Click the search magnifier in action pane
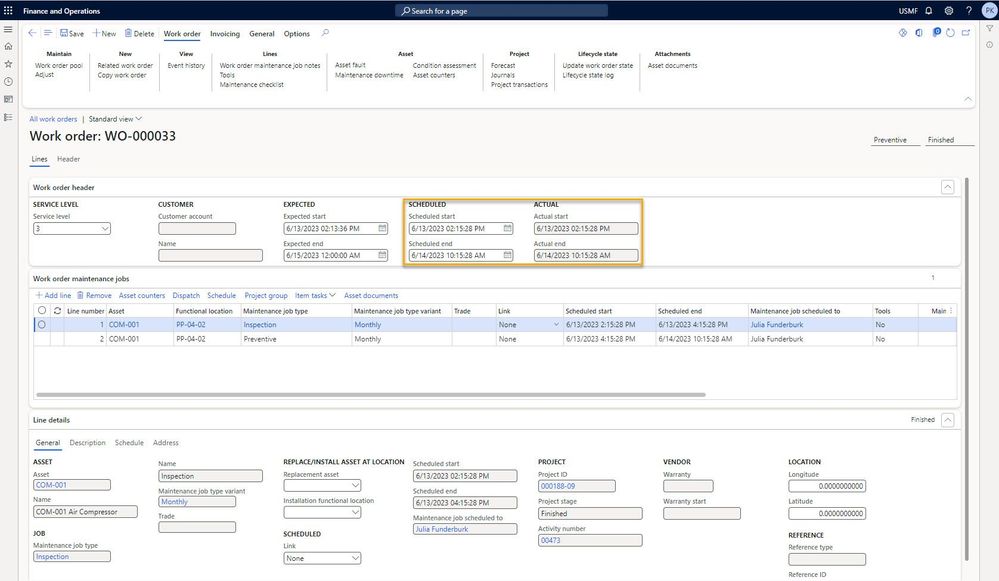The image size is (999, 581). point(325,33)
